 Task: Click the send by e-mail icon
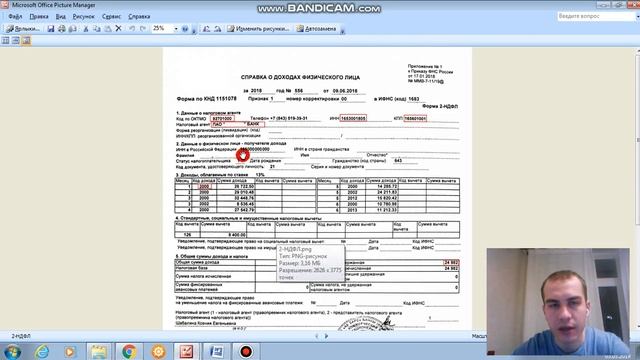coord(72,29)
